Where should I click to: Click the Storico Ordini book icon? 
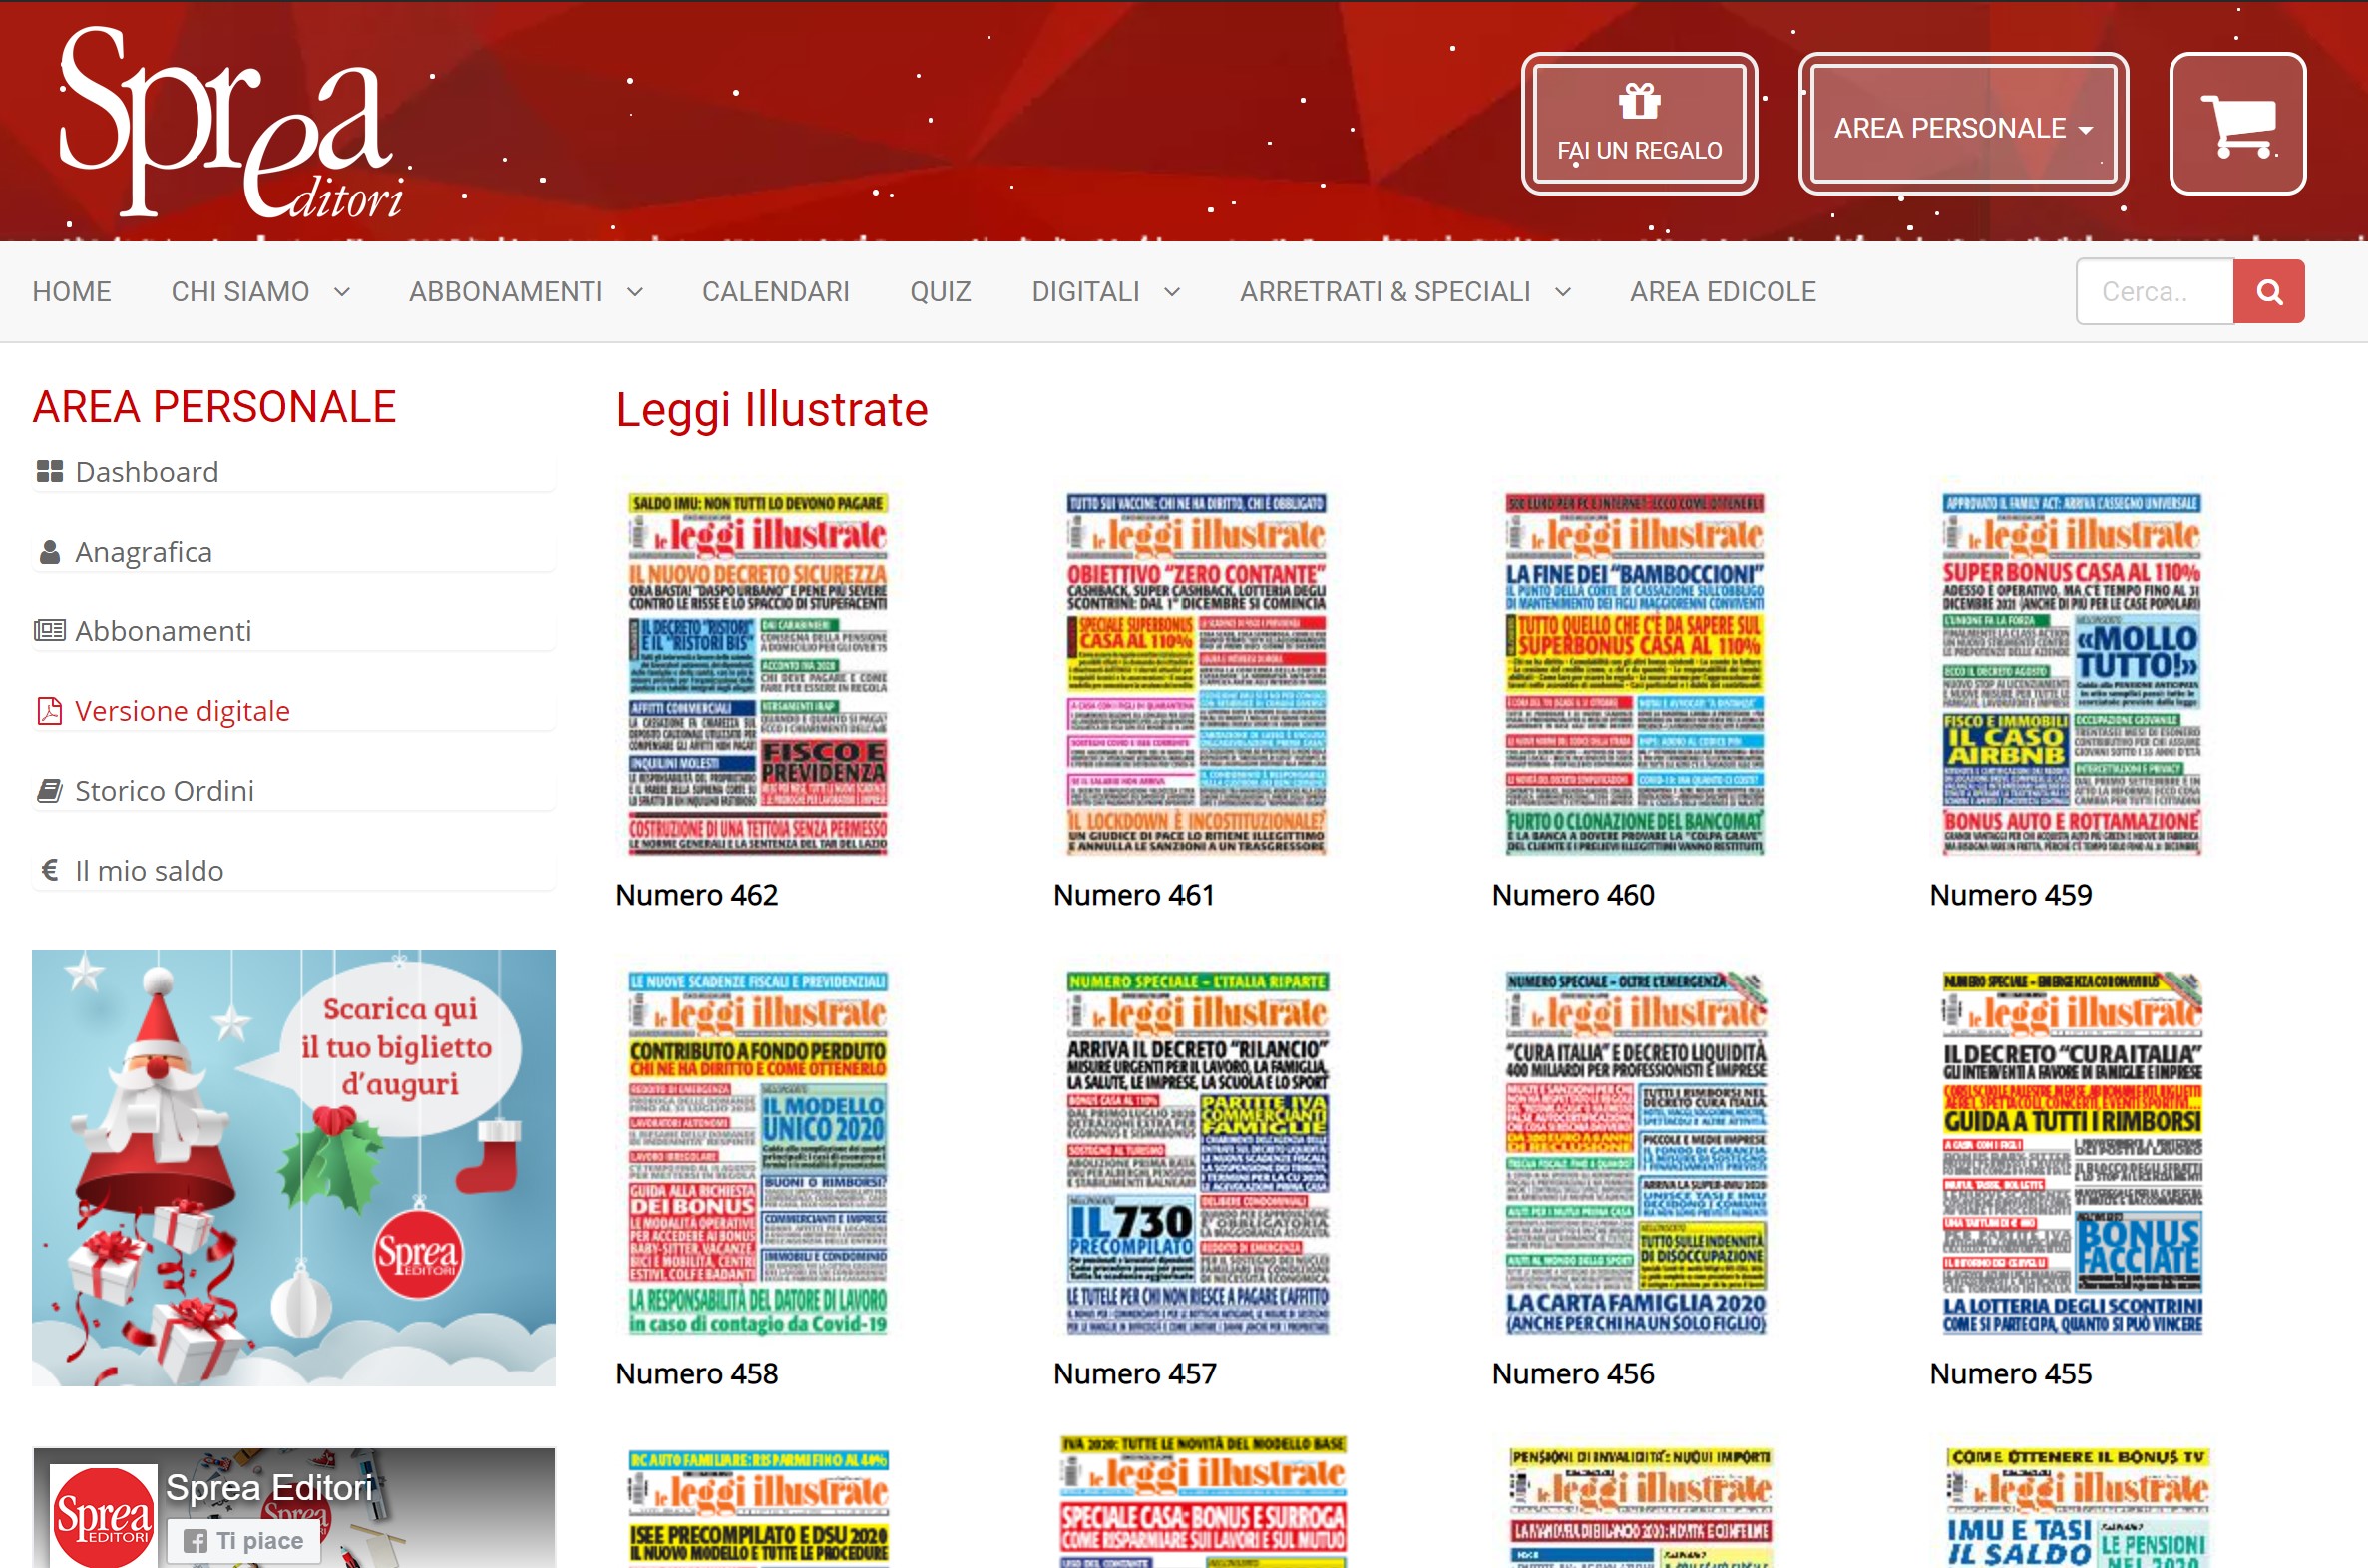tap(49, 791)
